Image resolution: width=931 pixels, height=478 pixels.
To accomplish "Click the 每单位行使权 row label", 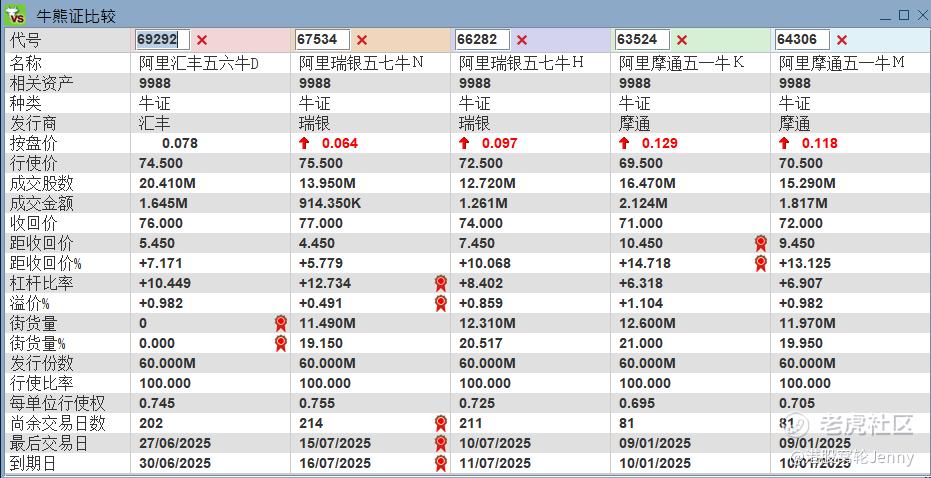I will (58, 403).
